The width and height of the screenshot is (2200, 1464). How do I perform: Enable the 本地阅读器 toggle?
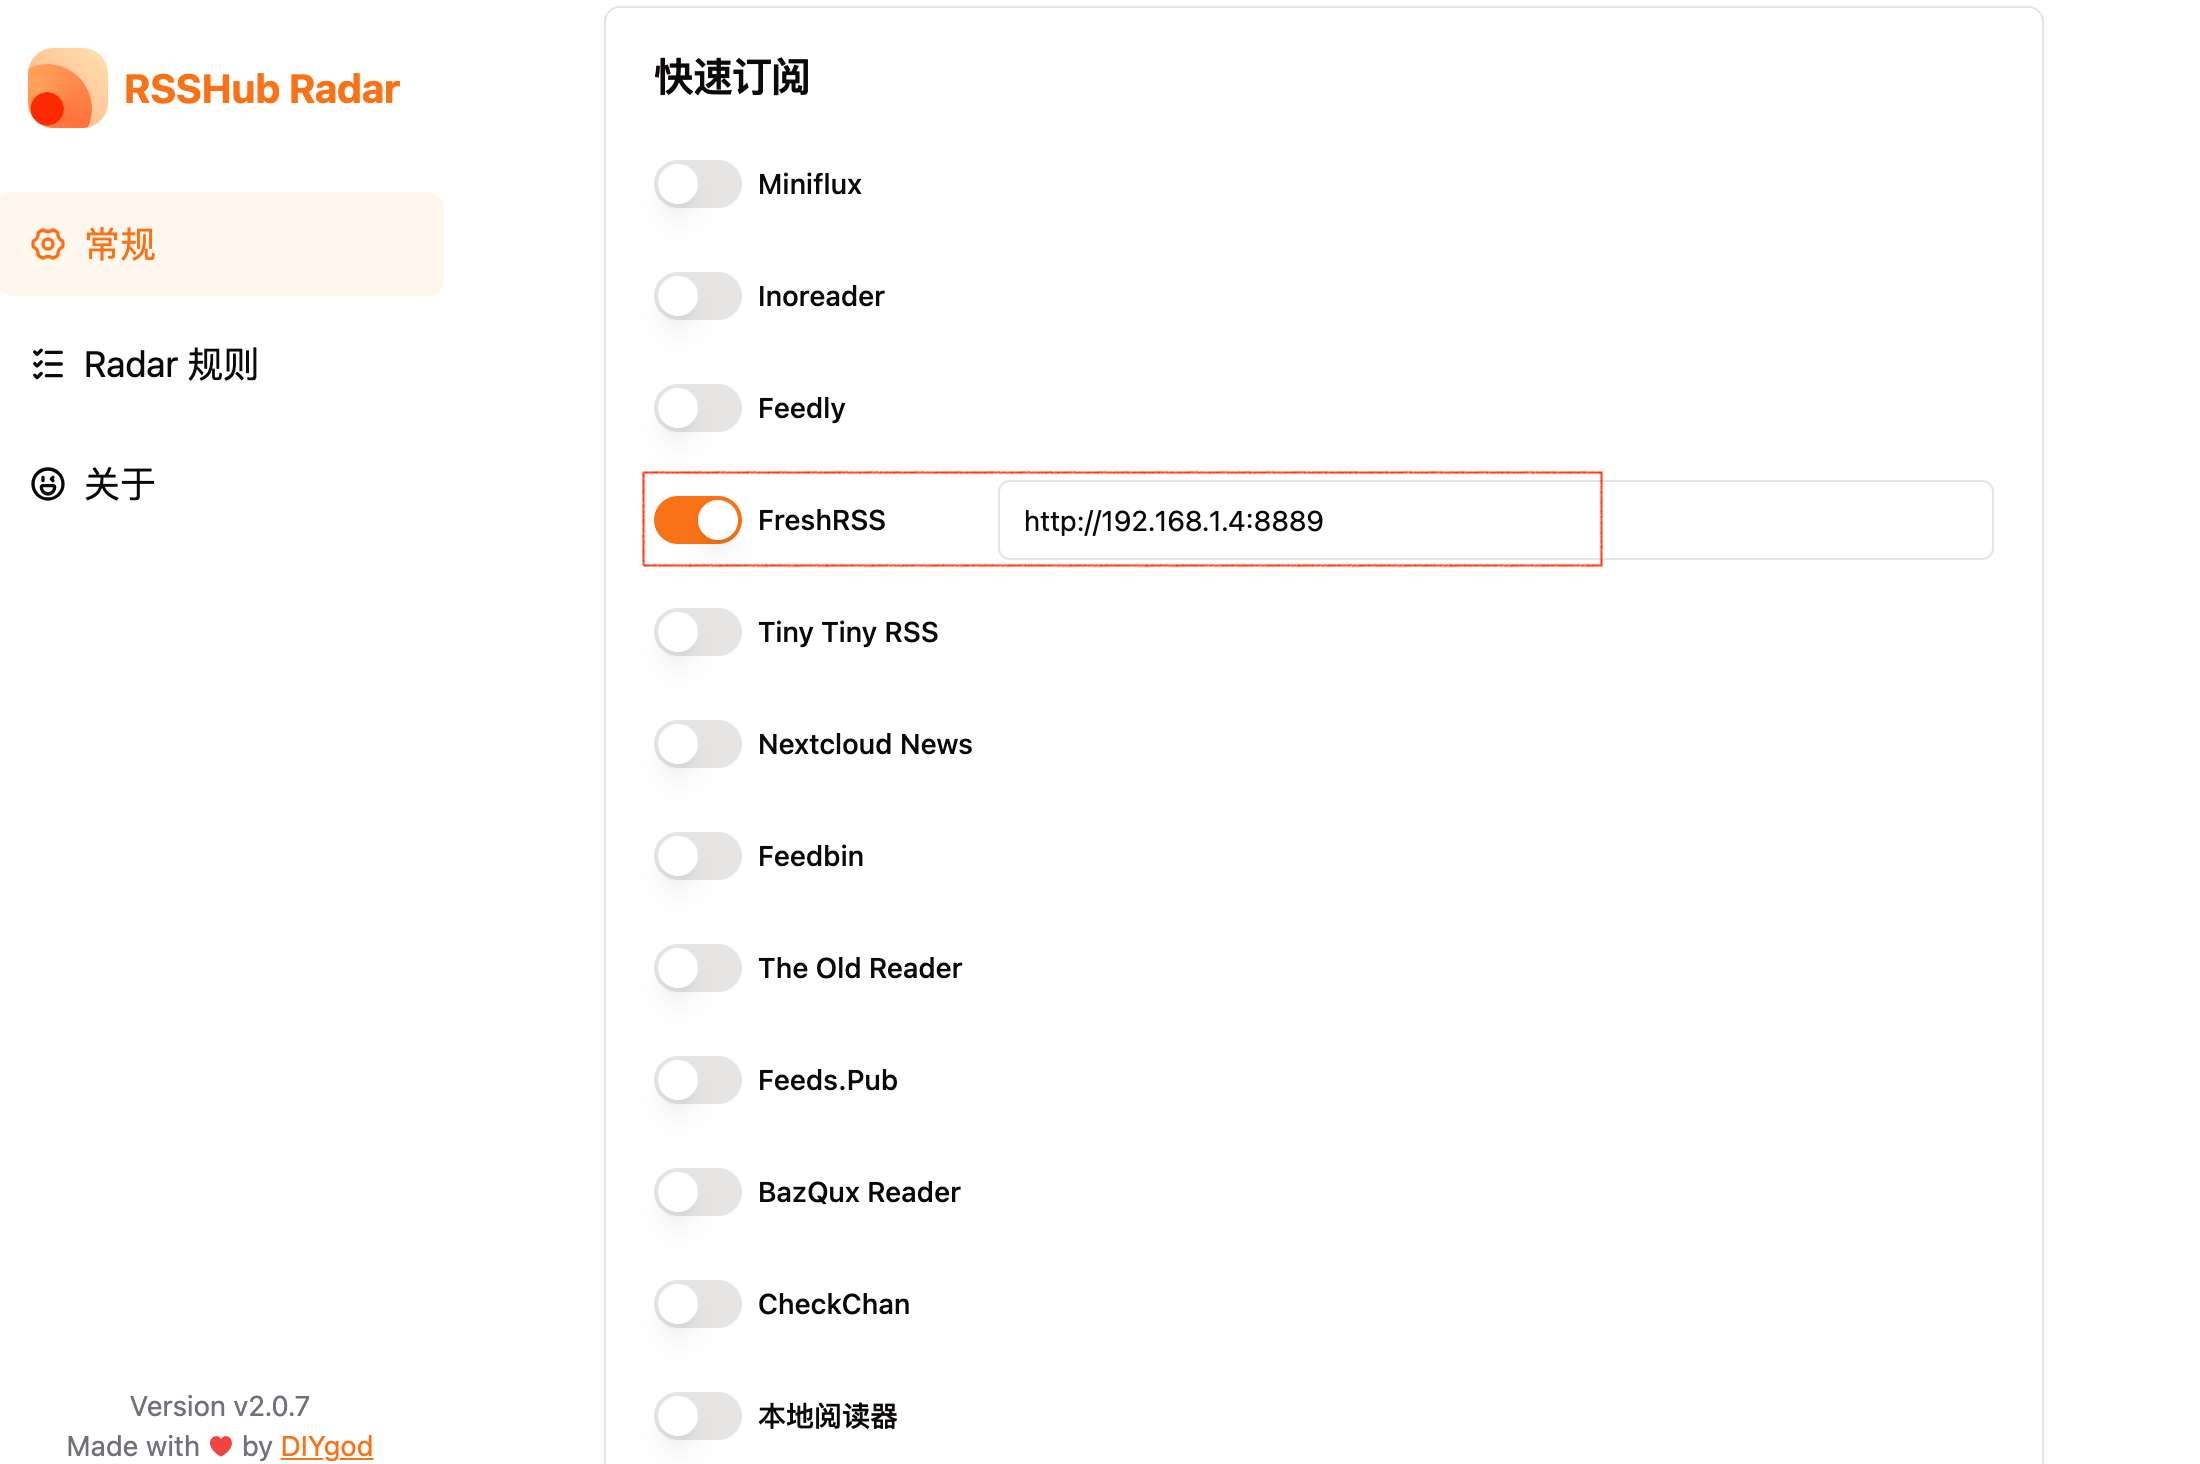(x=697, y=1416)
